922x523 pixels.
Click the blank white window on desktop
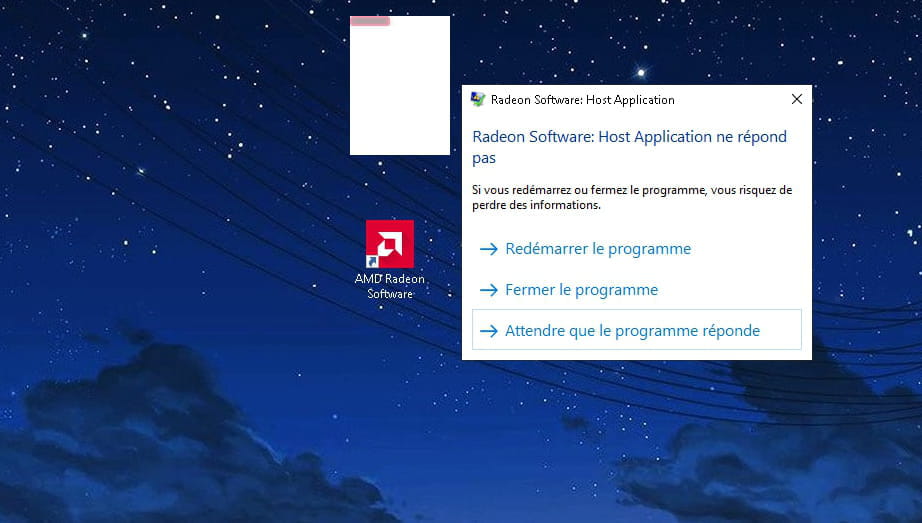[x=400, y=85]
